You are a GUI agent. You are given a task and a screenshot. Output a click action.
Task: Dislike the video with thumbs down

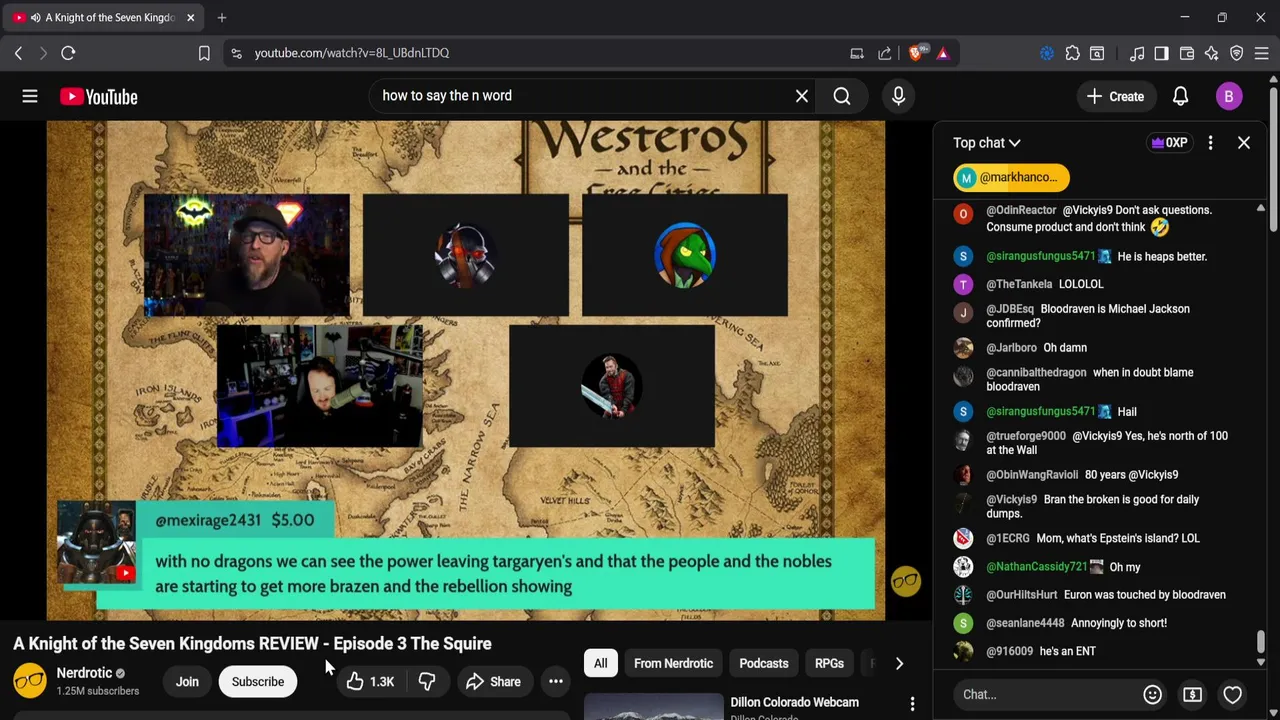427,682
